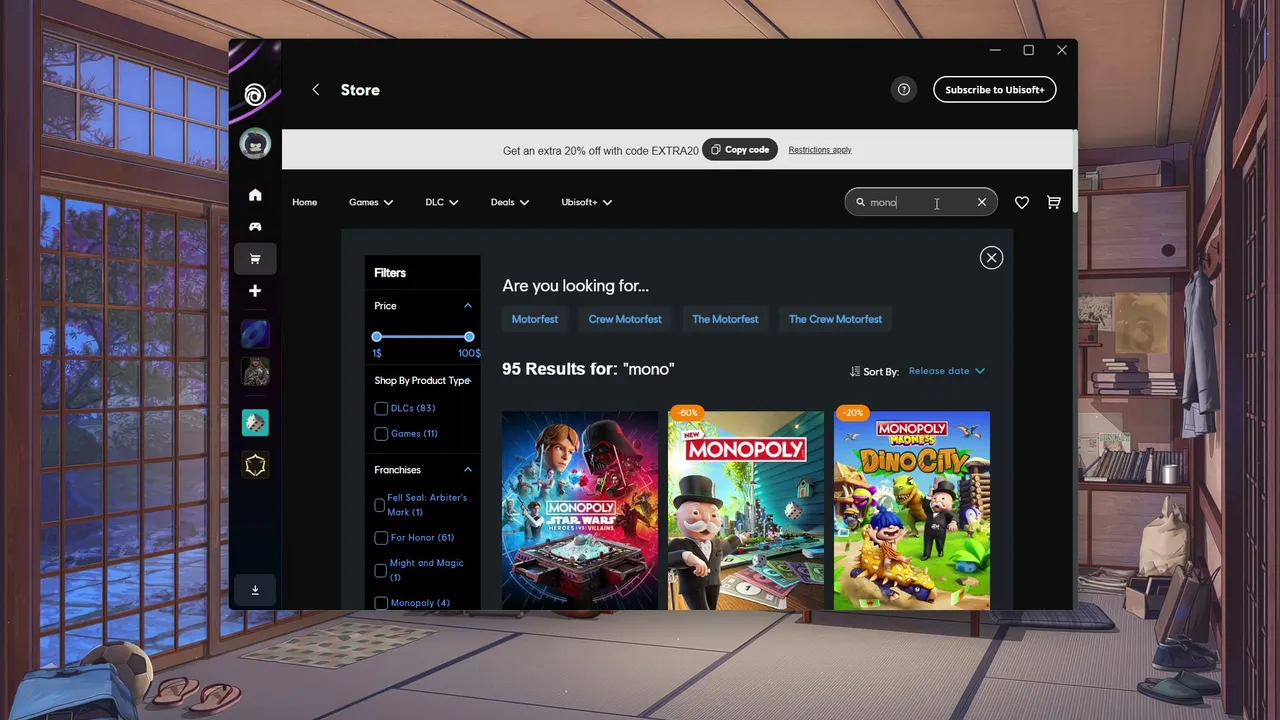Image resolution: width=1280 pixels, height=720 pixels.
Task: Collapse the Shop By Product Type section
Action: (469, 381)
